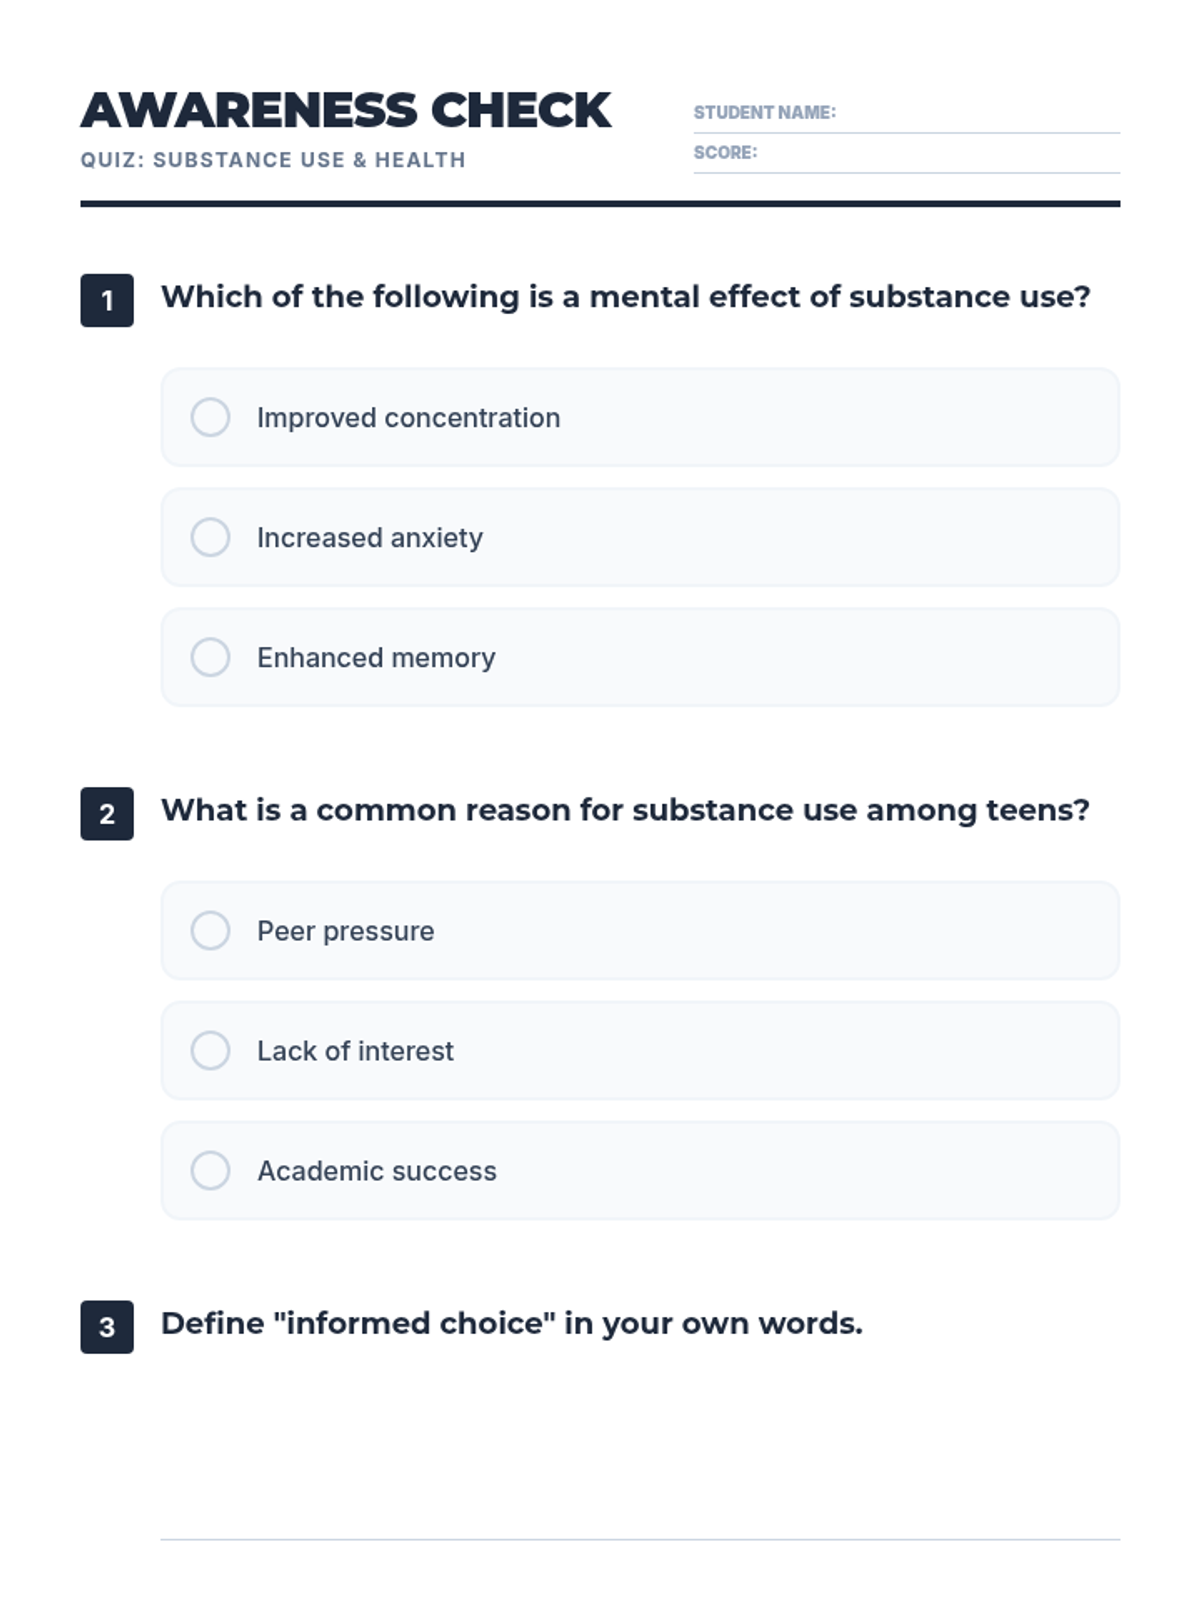Select Enhanced memory radio button
1200x1600 pixels.
(210, 657)
